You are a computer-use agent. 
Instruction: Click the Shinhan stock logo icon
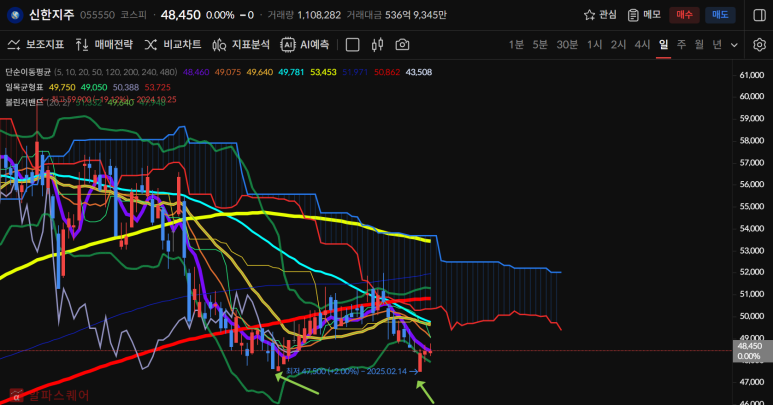[15, 15]
